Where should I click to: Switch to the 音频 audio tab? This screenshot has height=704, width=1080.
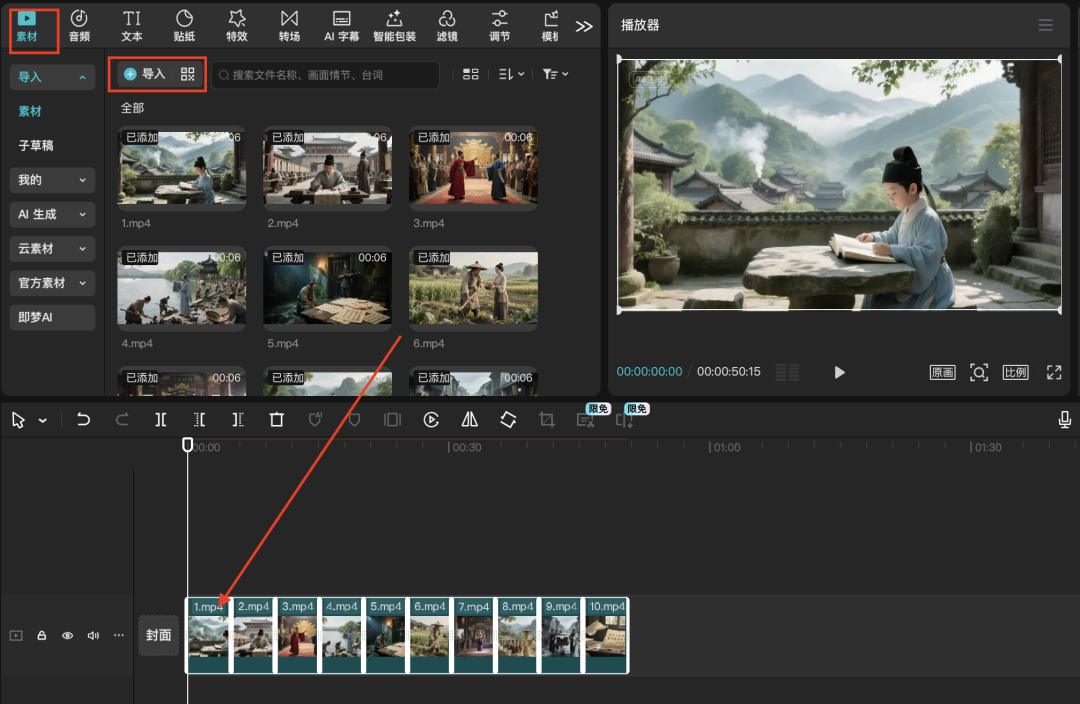79,26
